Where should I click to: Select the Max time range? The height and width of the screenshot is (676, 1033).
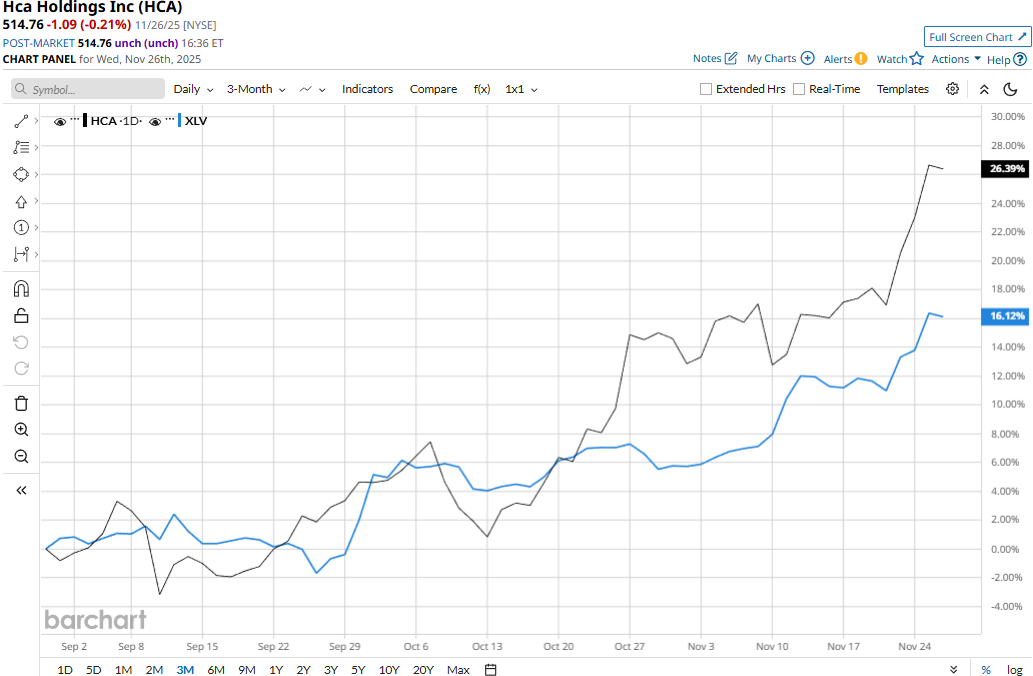tap(458, 669)
